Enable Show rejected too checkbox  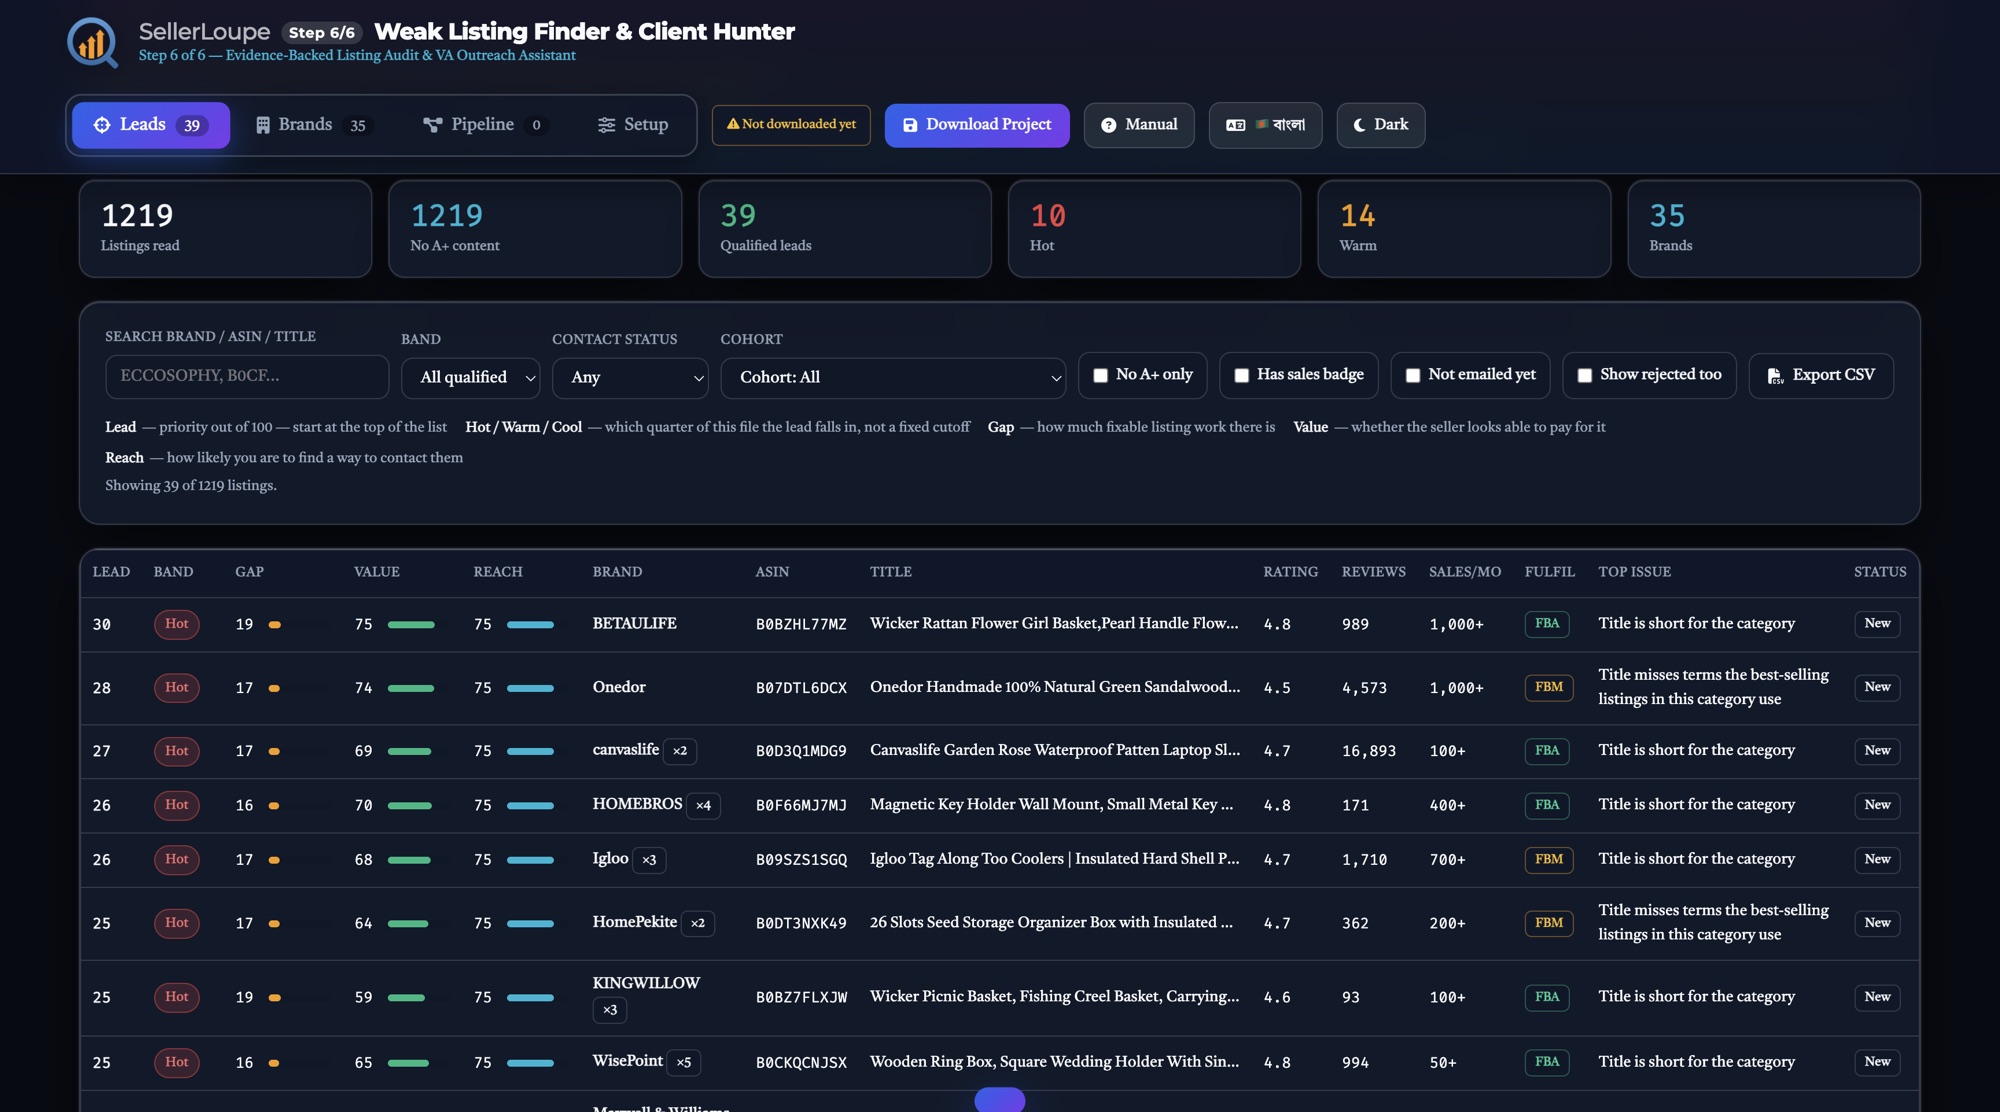(1584, 375)
